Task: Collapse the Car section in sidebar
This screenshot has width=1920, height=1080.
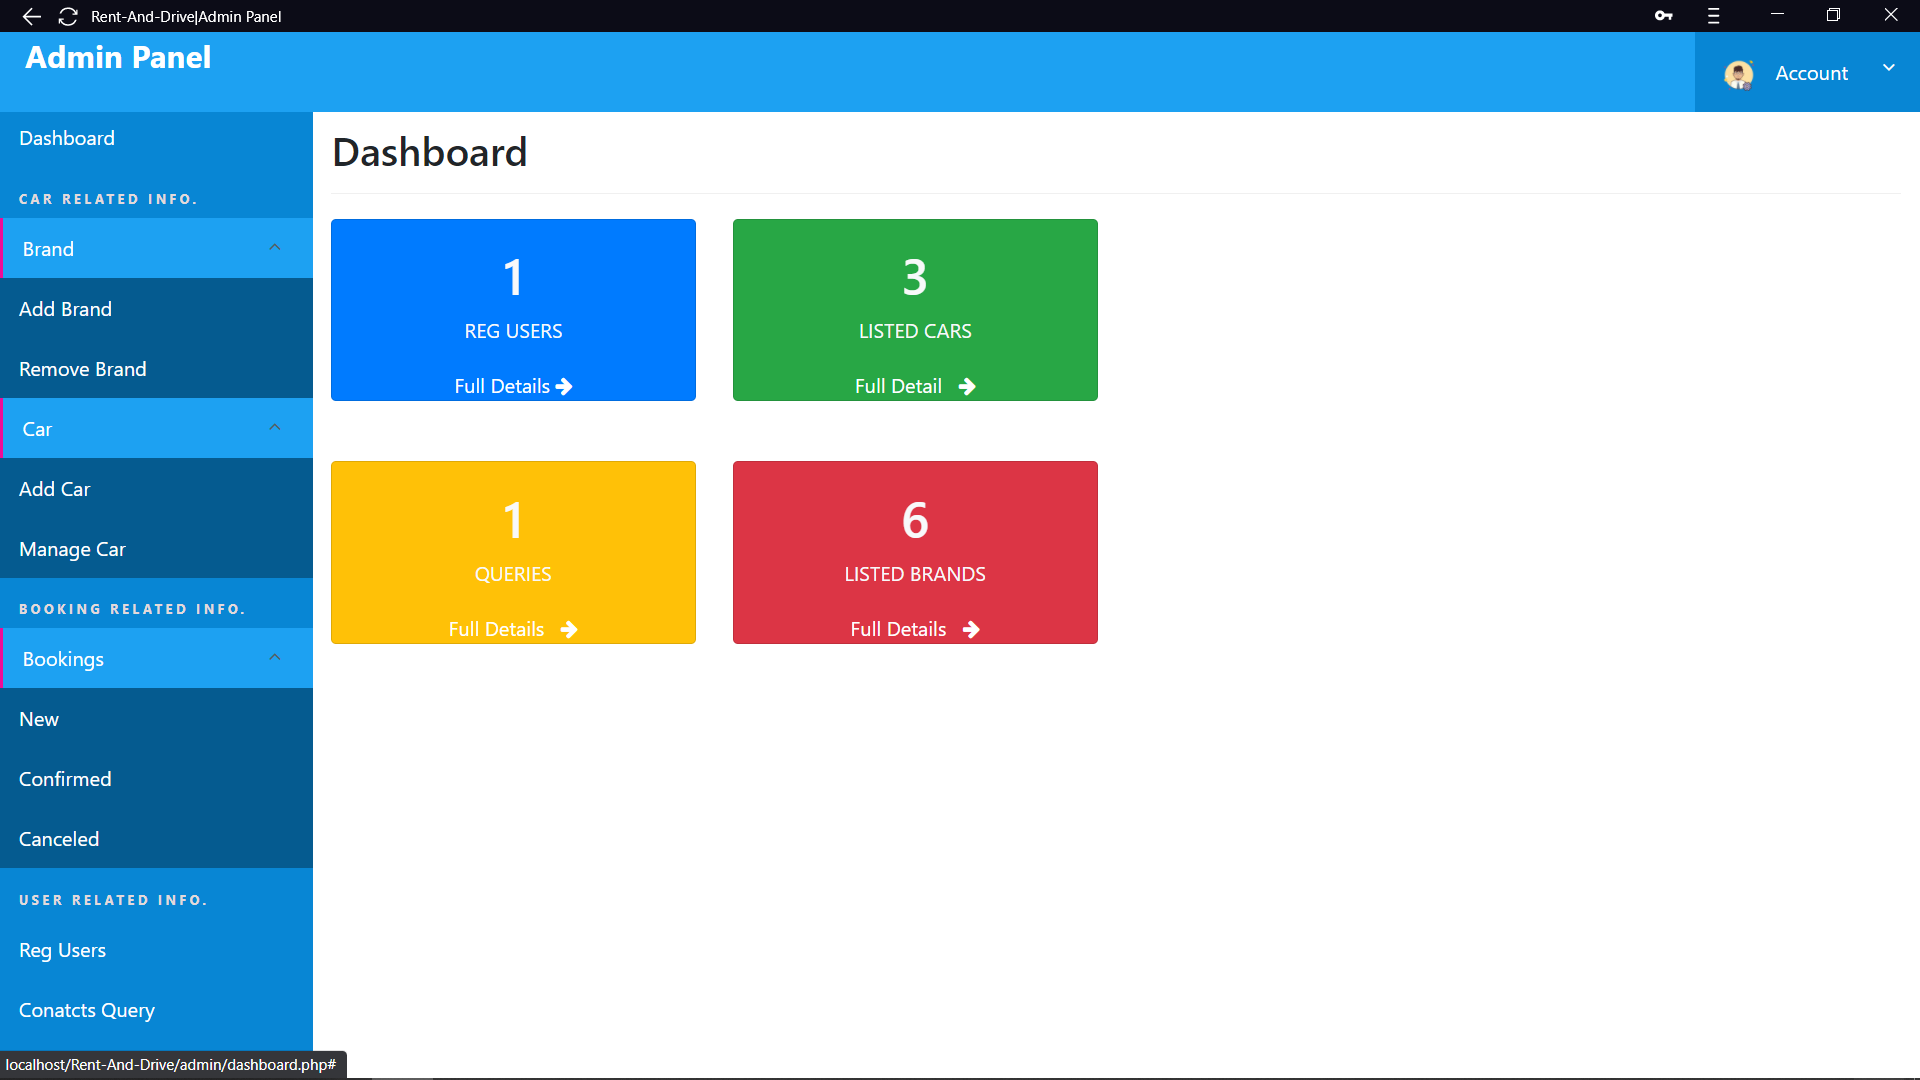Action: 275,426
